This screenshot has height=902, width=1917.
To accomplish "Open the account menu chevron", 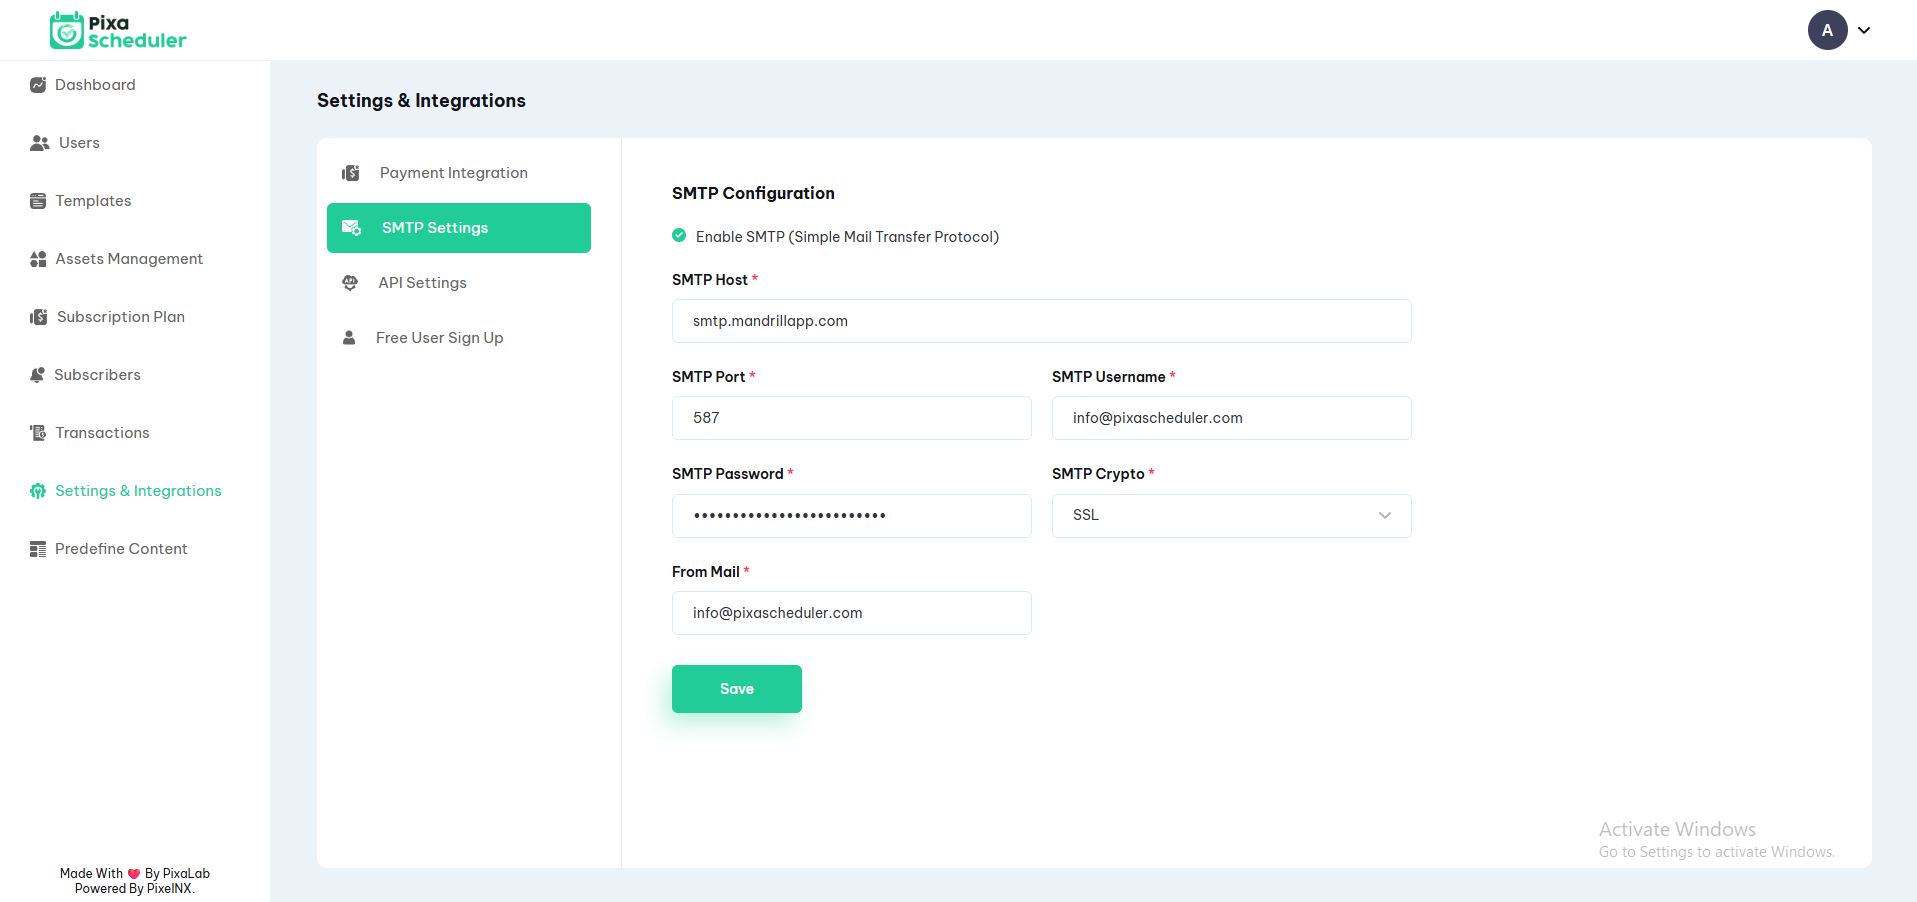I will 1864,30.
